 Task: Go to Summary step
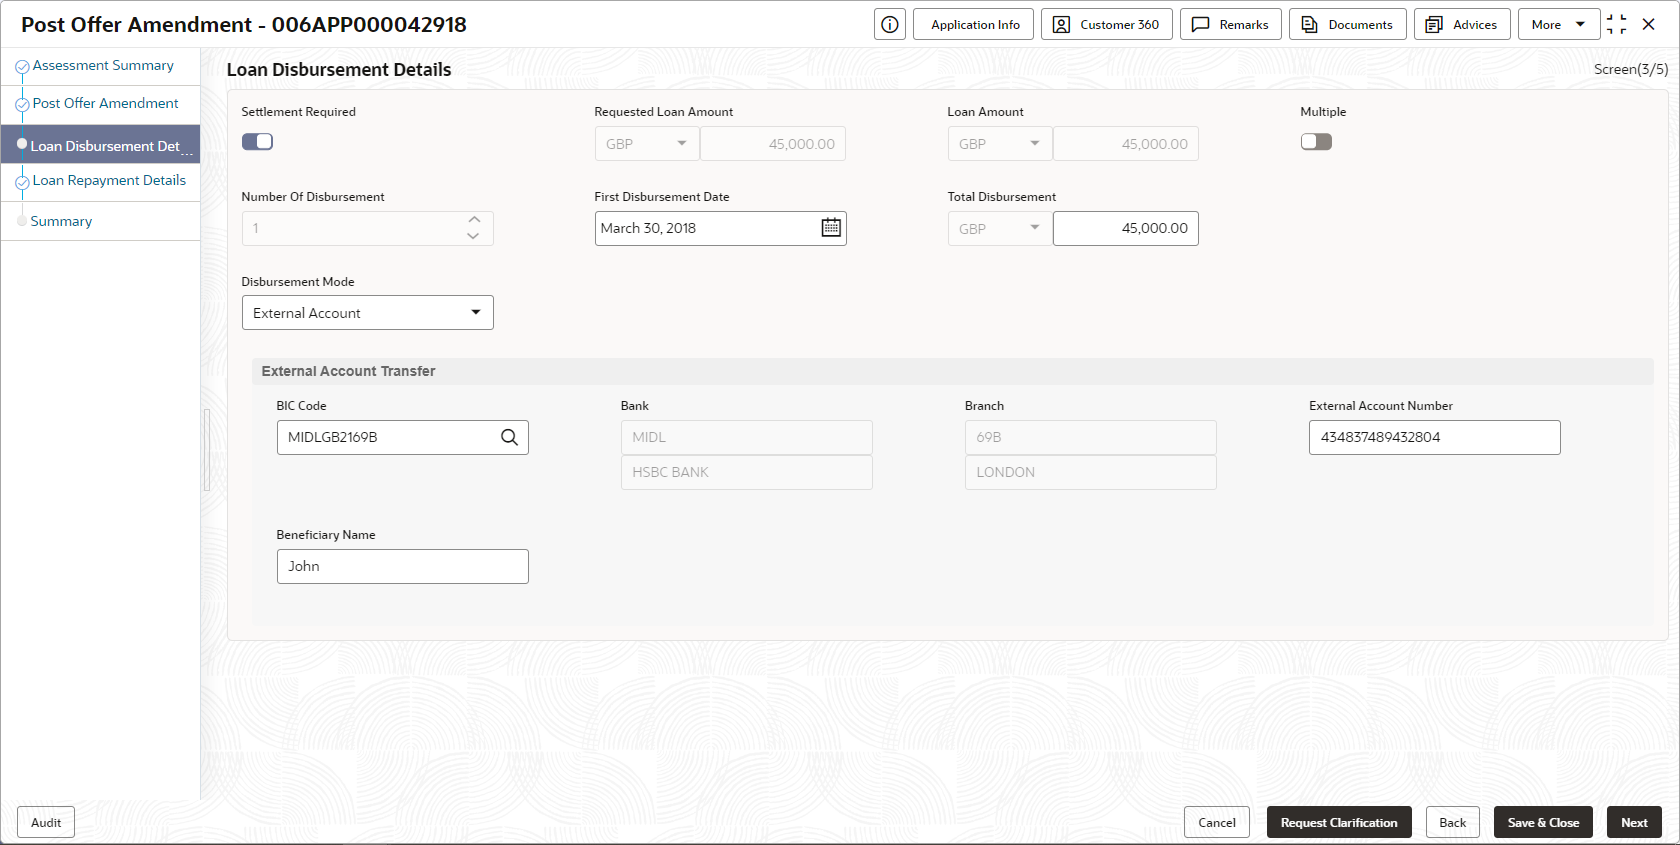click(61, 222)
